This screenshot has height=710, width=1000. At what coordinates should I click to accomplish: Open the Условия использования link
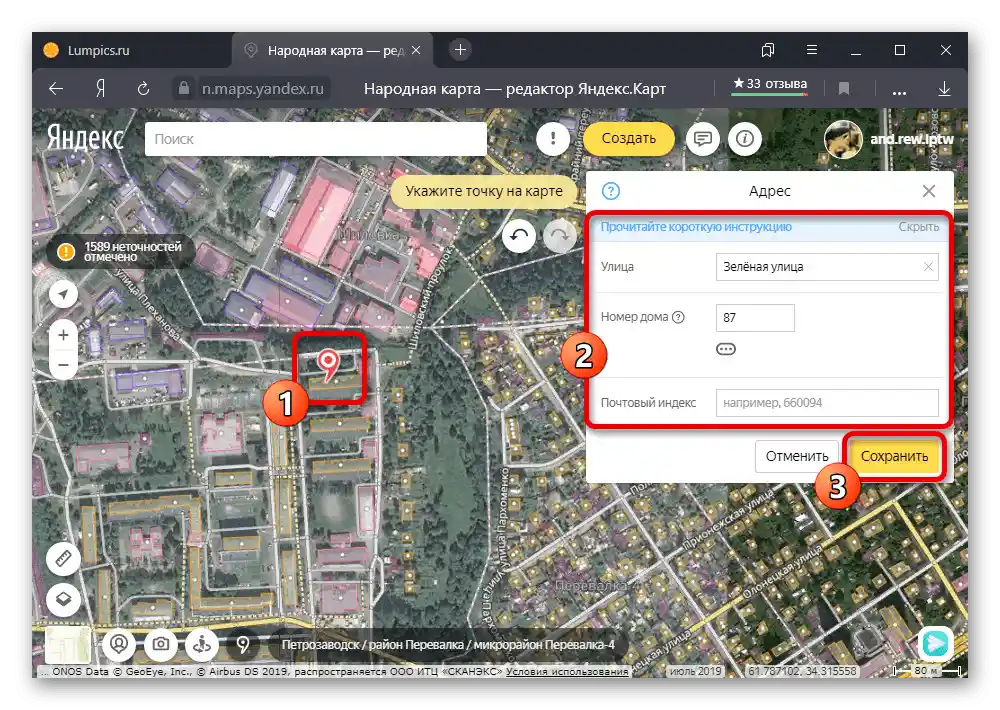(x=566, y=671)
